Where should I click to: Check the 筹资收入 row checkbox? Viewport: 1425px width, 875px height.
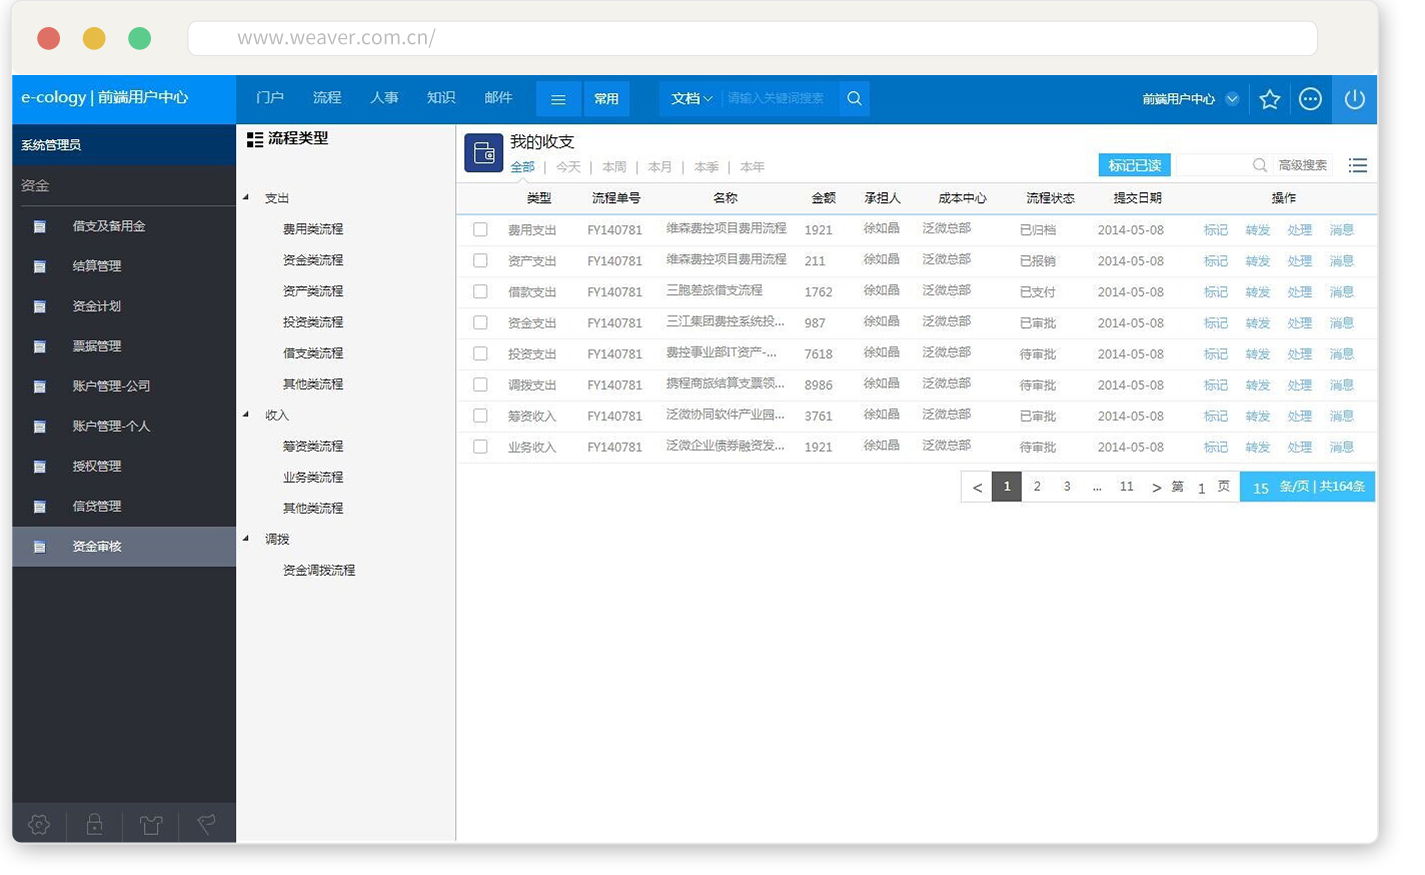480,415
